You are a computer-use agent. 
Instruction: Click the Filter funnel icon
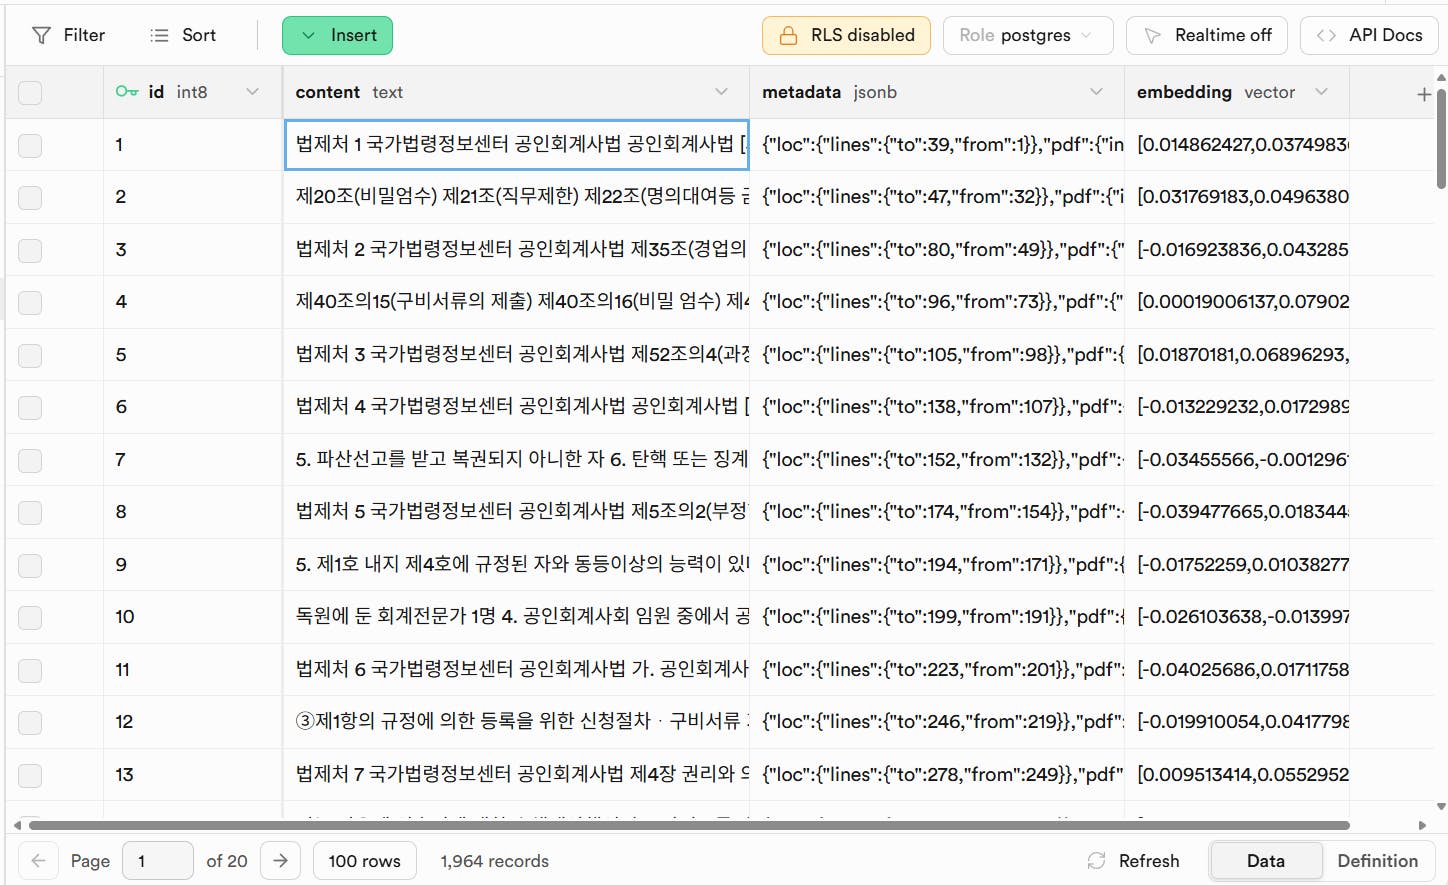pyautogui.click(x=41, y=36)
